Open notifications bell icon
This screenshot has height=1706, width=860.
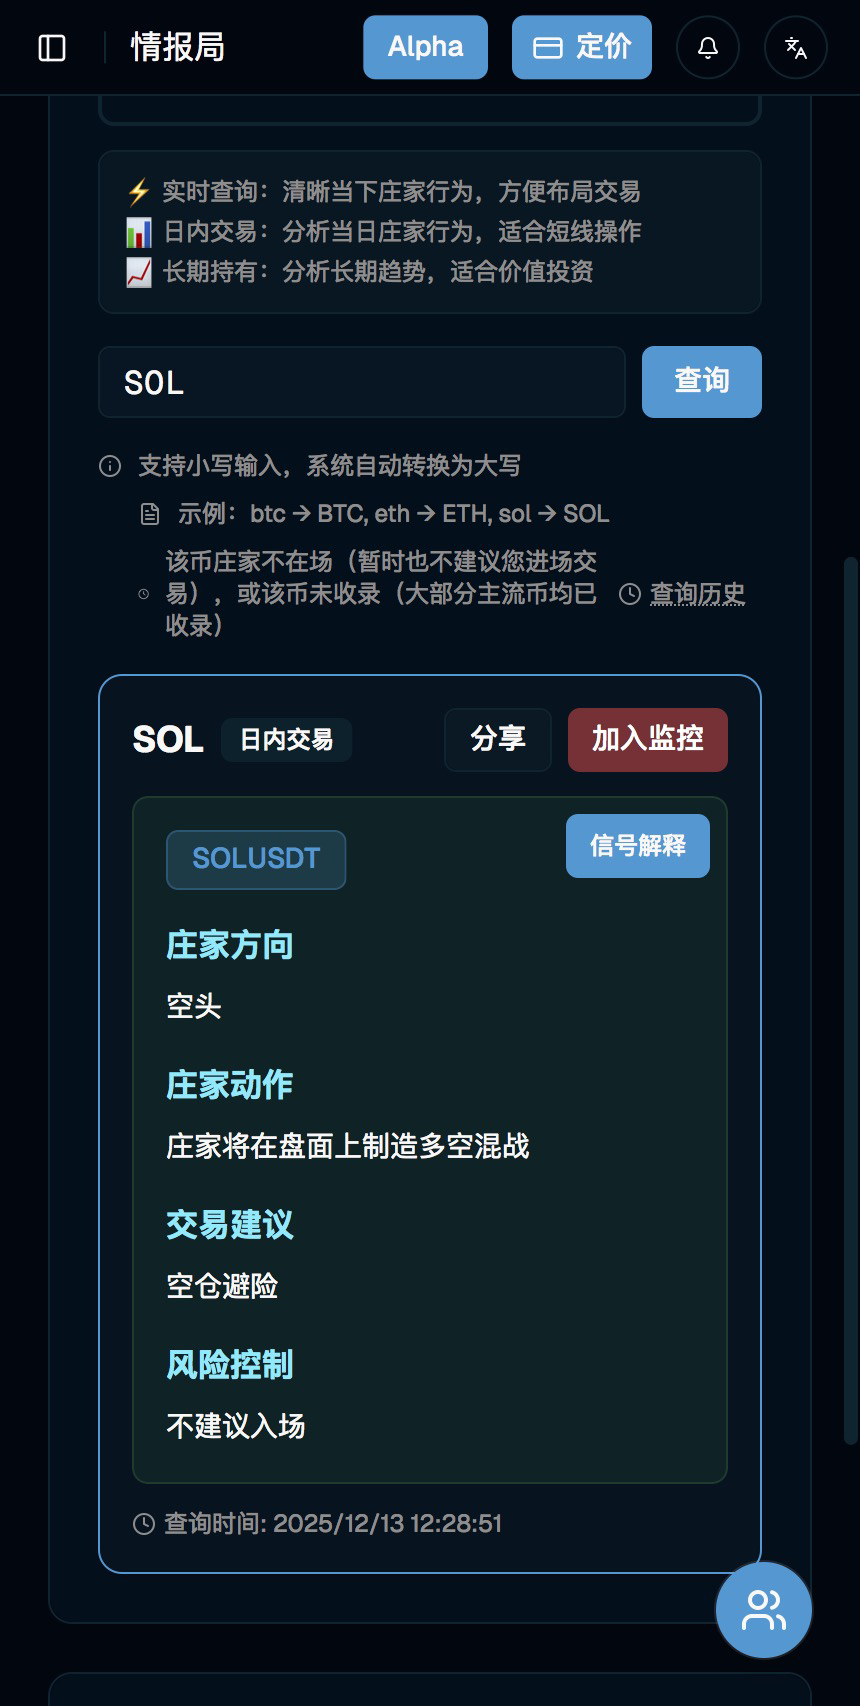708,48
